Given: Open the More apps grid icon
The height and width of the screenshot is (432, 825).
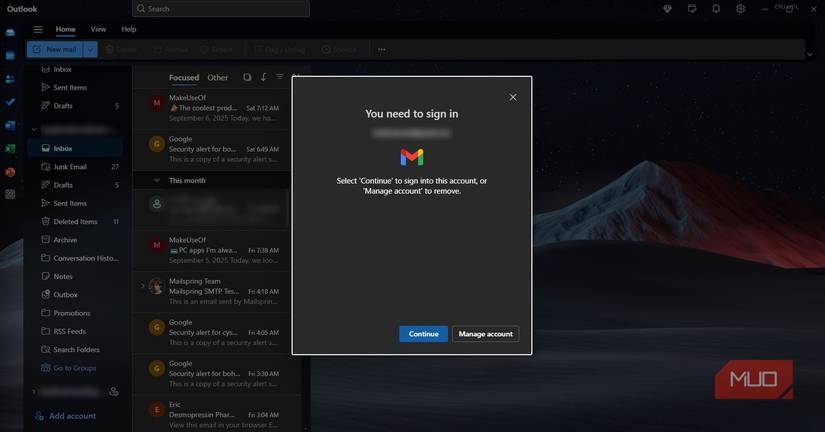Looking at the screenshot, I should tap(10, 194).
